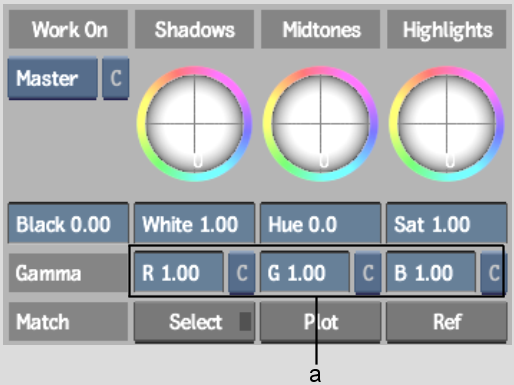This screenshot has width=514, height=385.
Task: Toggle the Select match button
Action: [x=194, y=322]
